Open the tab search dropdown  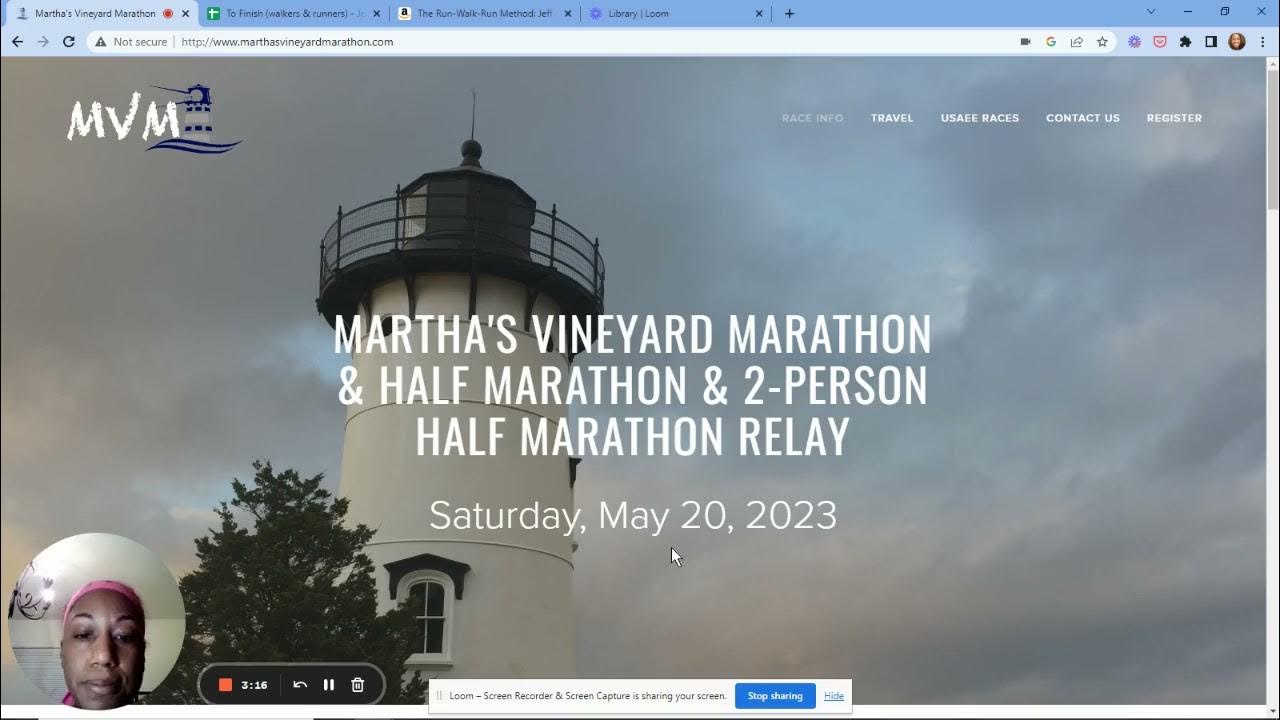(x=1151, y=12)
